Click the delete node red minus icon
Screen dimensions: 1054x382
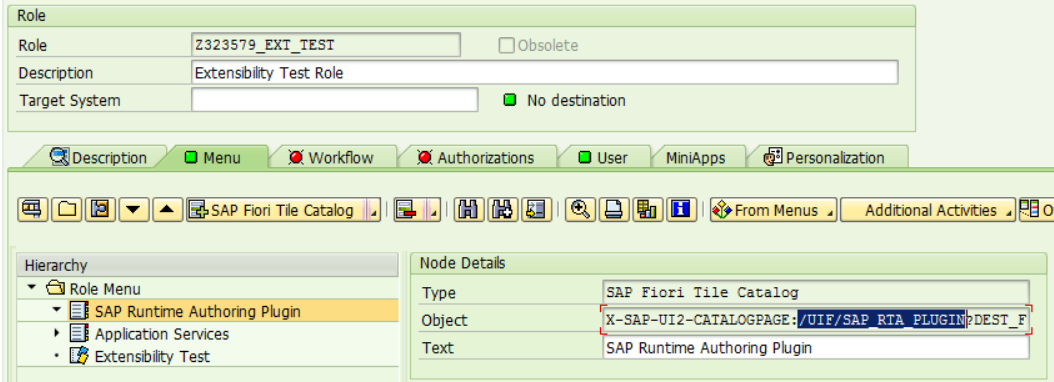407,210
